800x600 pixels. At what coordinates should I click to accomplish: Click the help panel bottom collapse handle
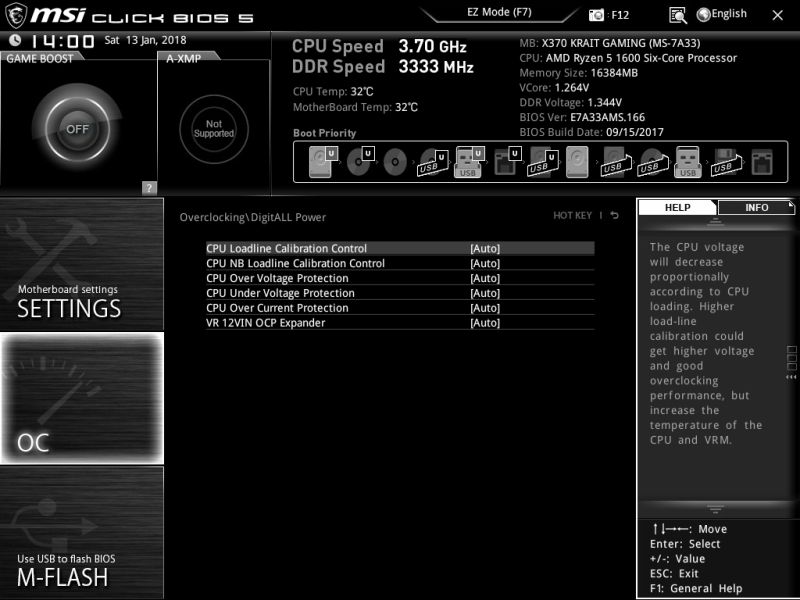[715, 509]
